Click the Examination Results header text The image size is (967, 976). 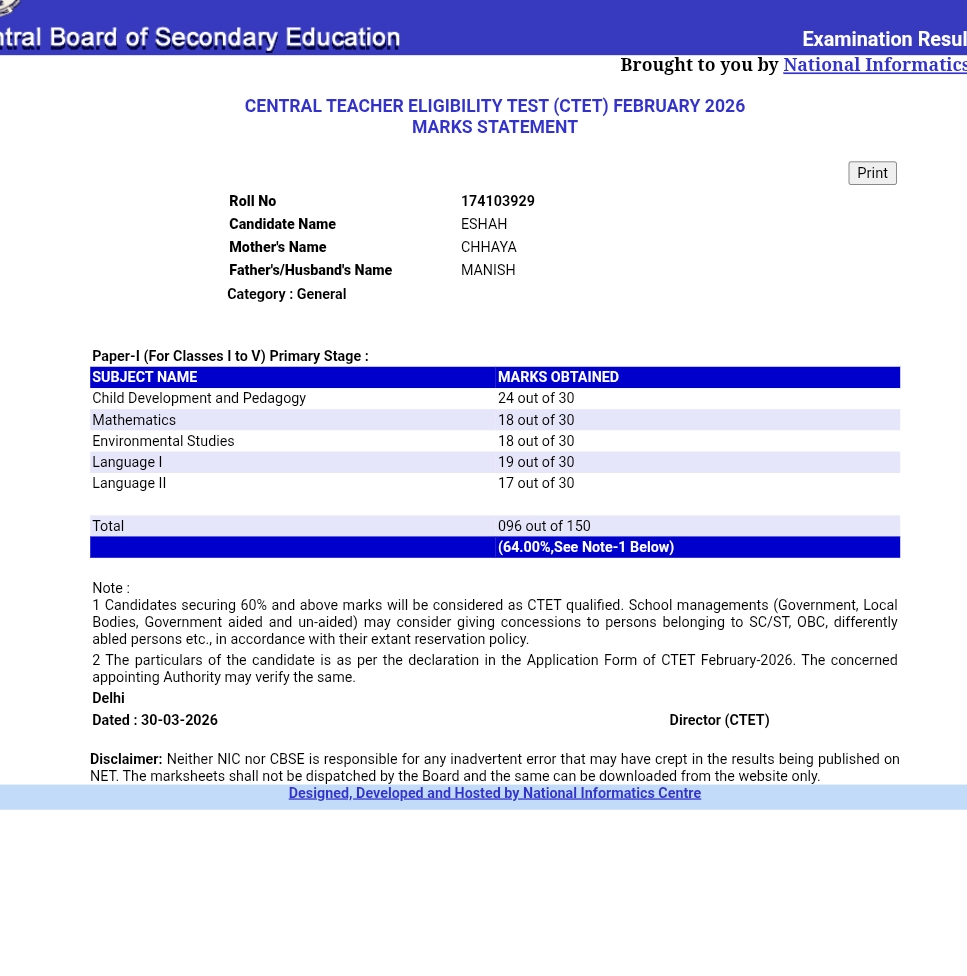[x=883, y=39]
